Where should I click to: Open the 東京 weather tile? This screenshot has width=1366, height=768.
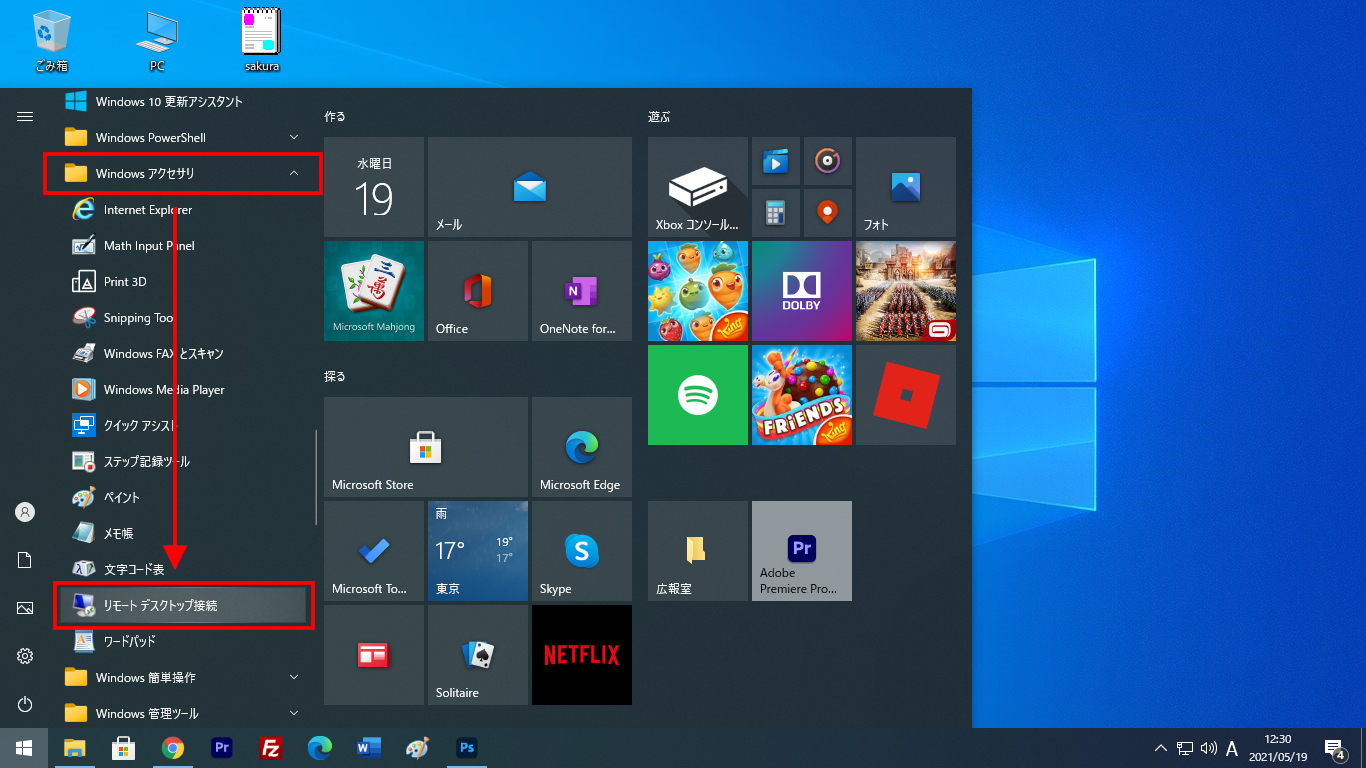point(478,551)
